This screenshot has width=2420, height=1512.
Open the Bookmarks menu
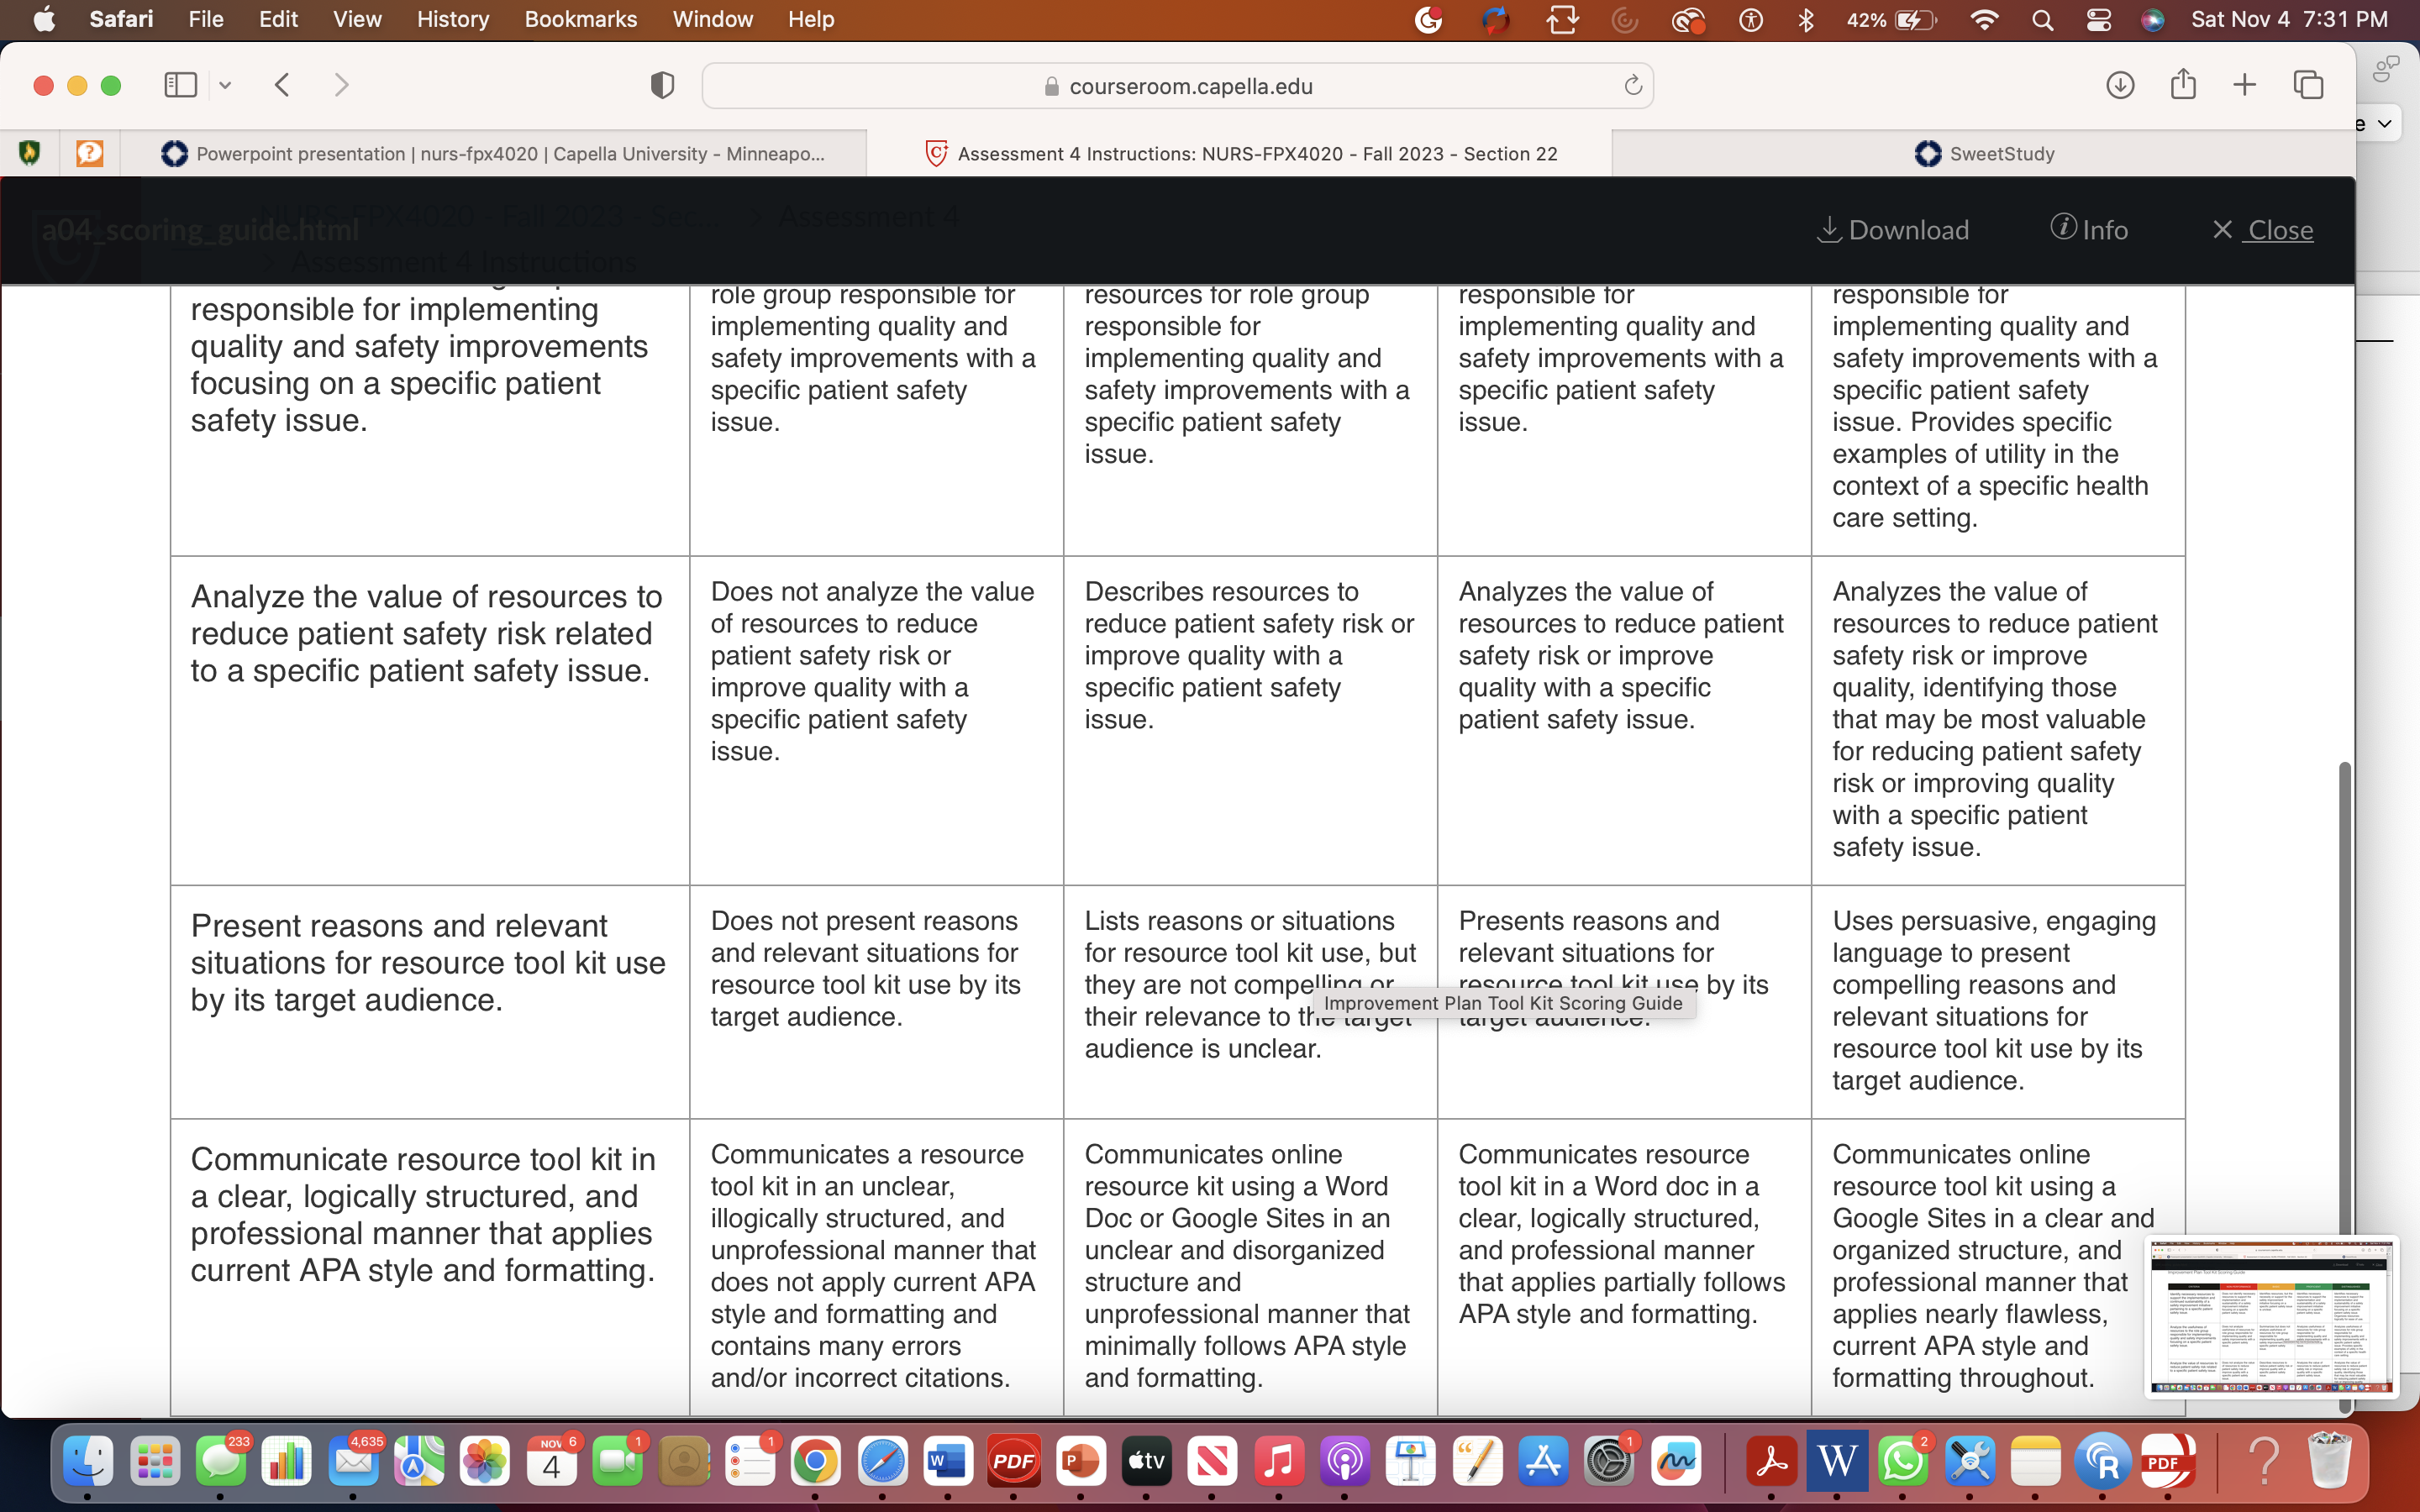[x=580, y=19]
